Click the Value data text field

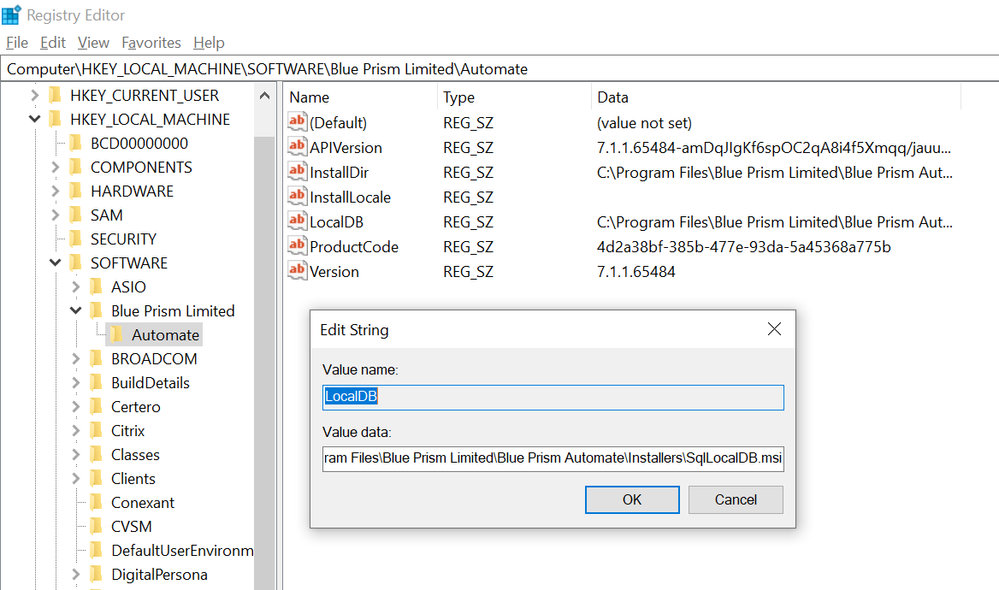pyautogui.click(x=553, y=458)
